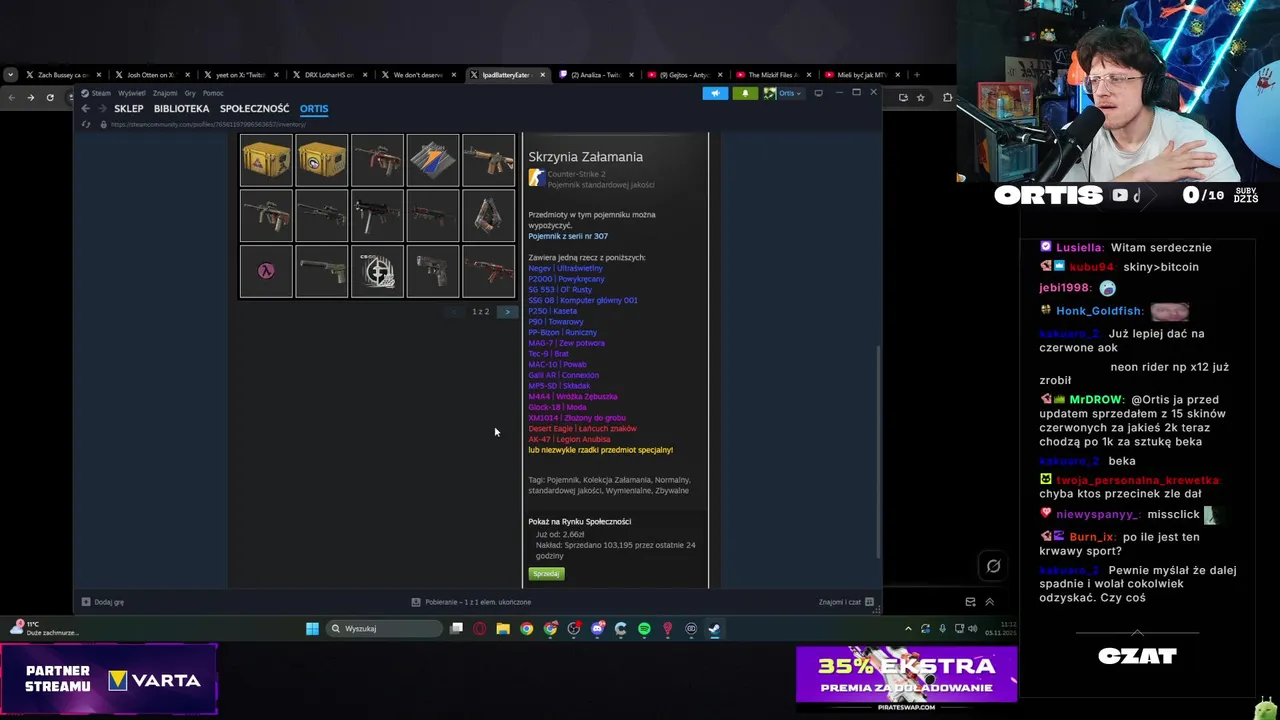Click Steam forward navigation arrow

click(100, 108)
